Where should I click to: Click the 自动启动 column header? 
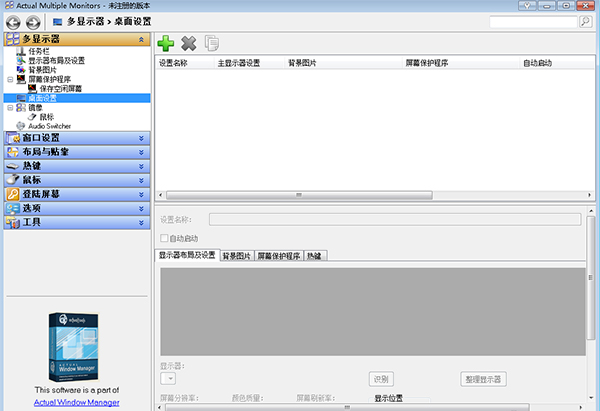[x=557, y=63]
